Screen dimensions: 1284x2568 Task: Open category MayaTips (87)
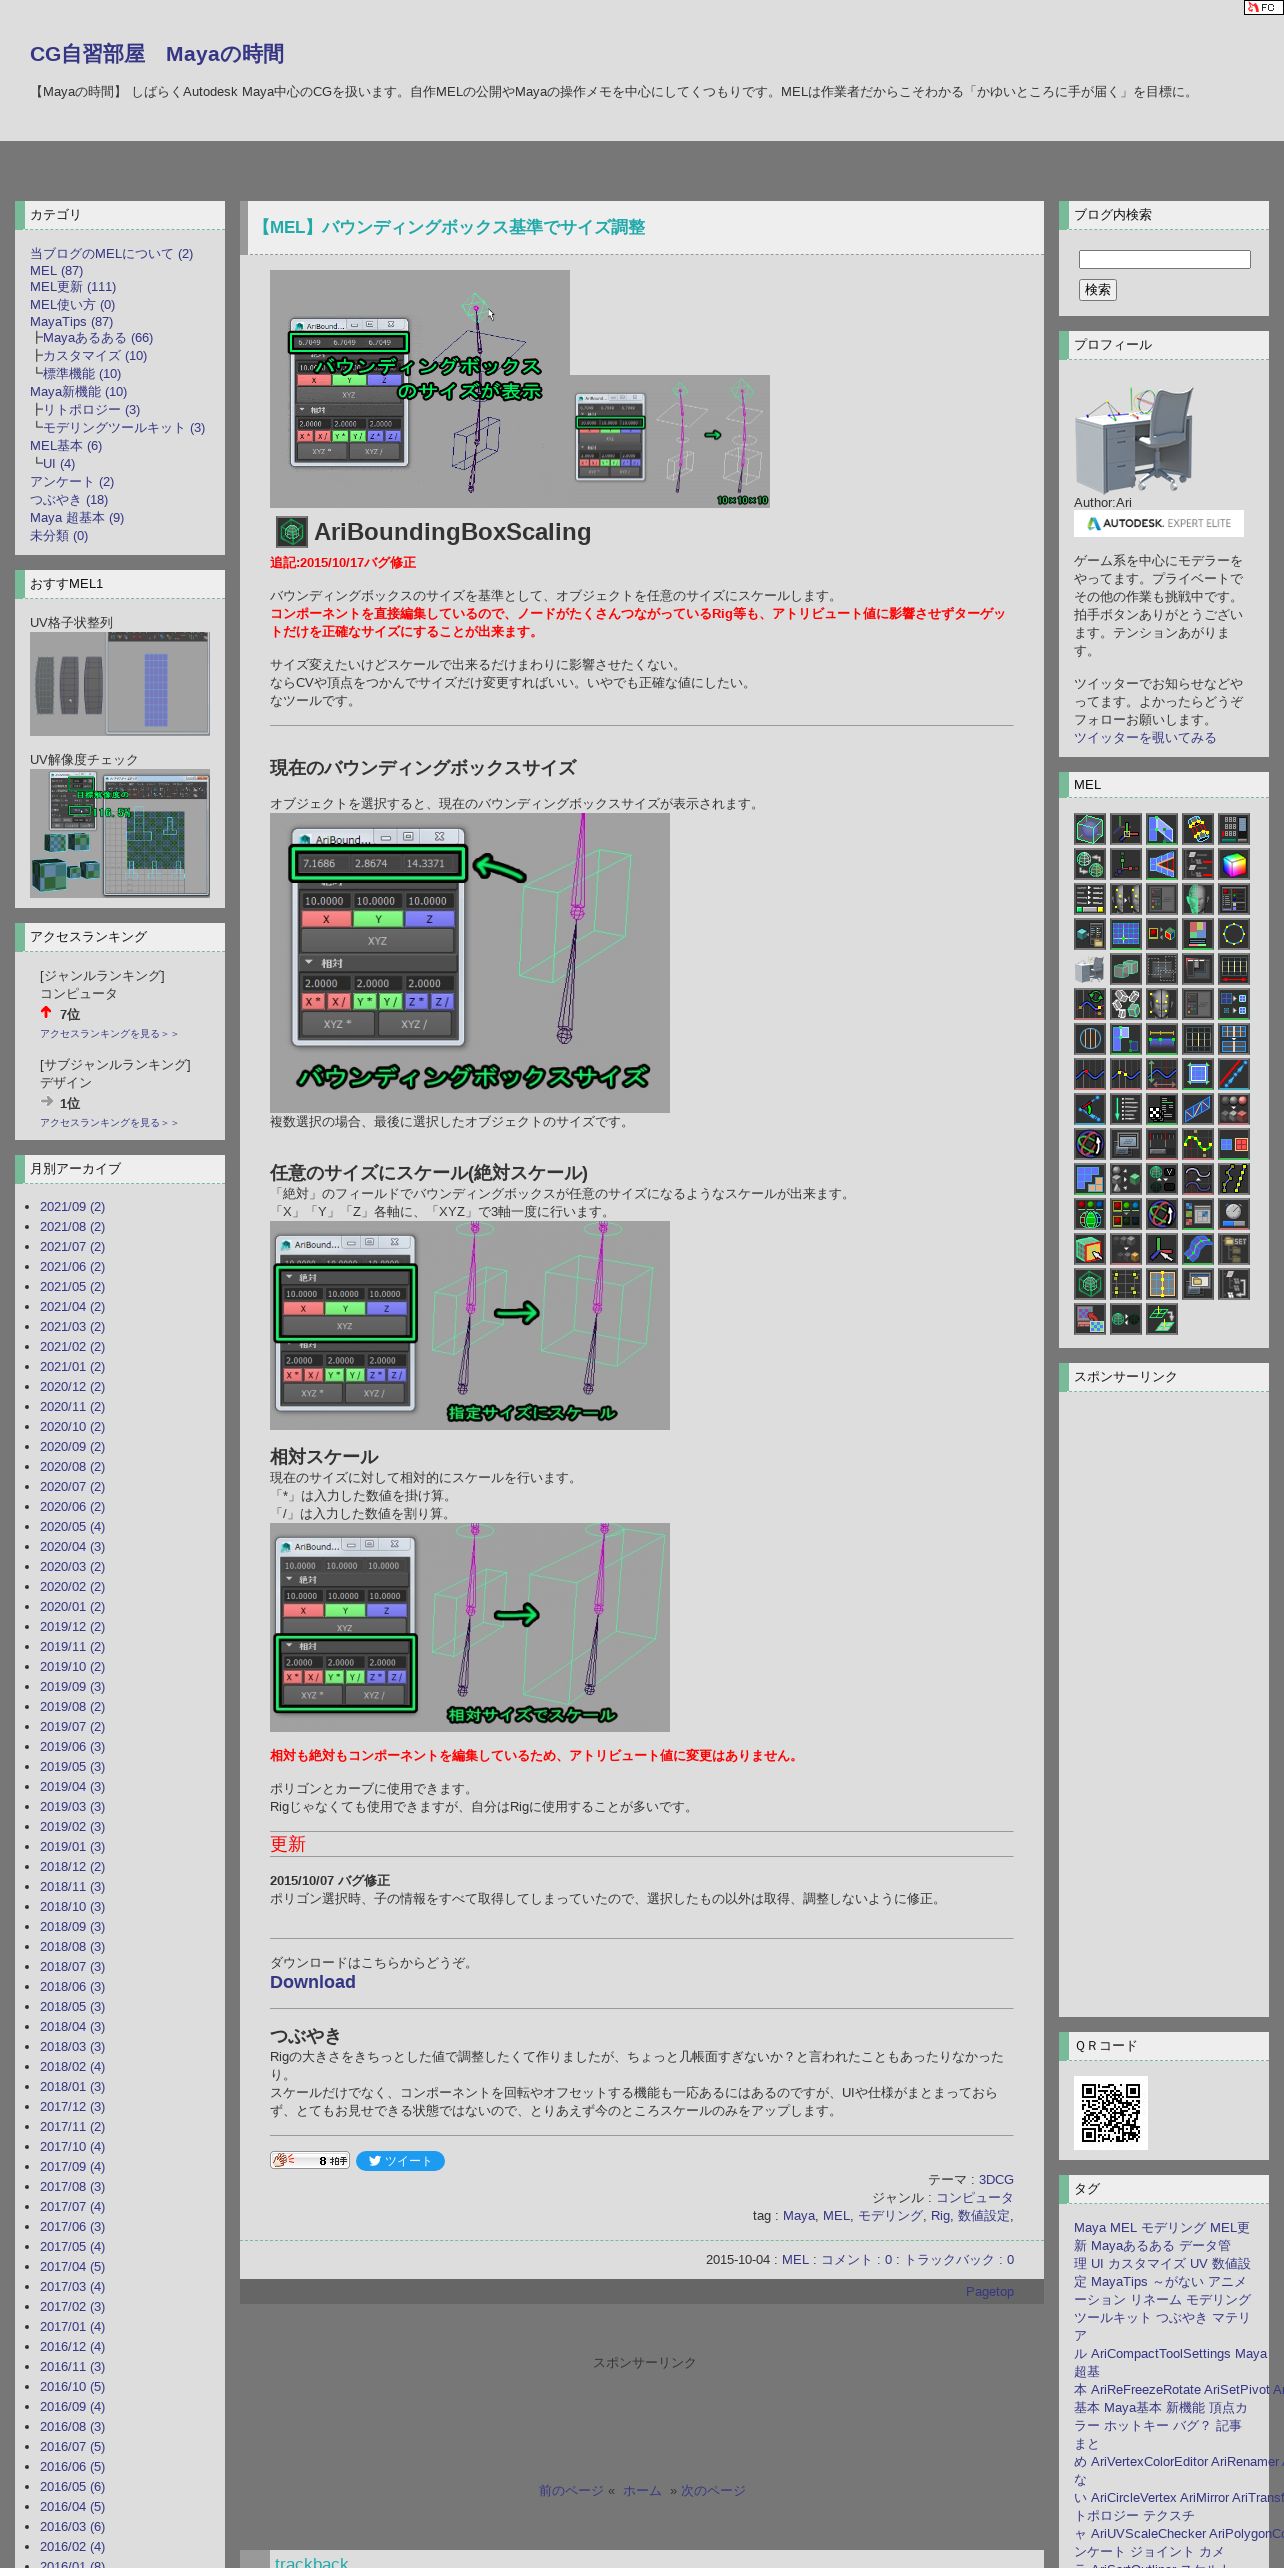click(71, 321)
